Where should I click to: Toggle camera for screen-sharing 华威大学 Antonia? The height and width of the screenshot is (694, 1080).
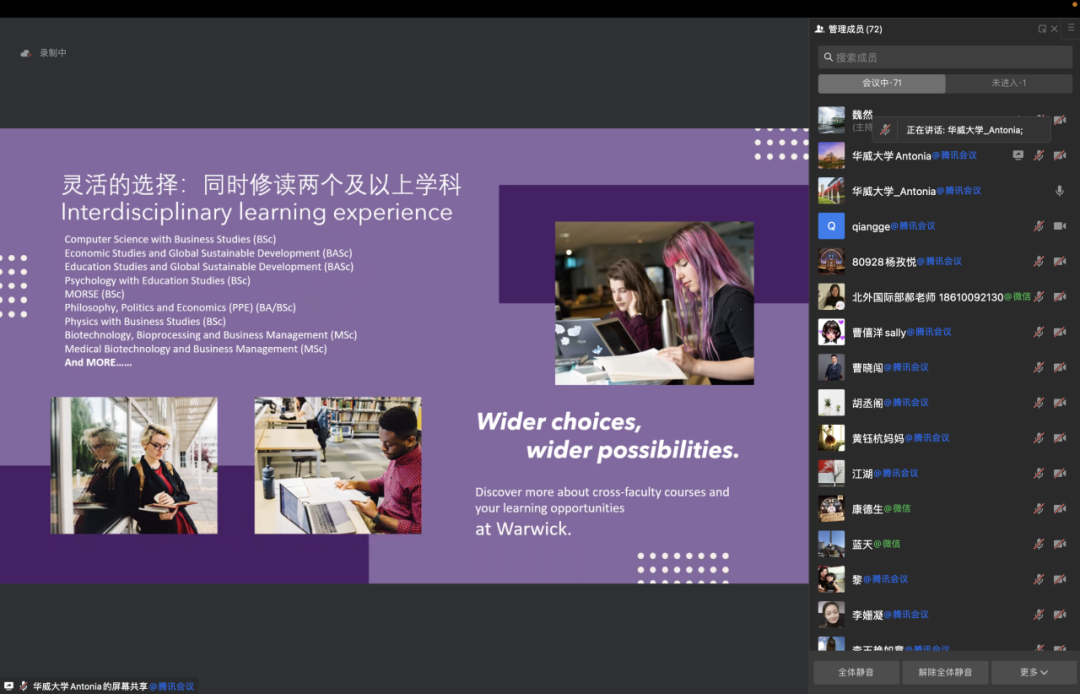click(x=1060, y=156)
